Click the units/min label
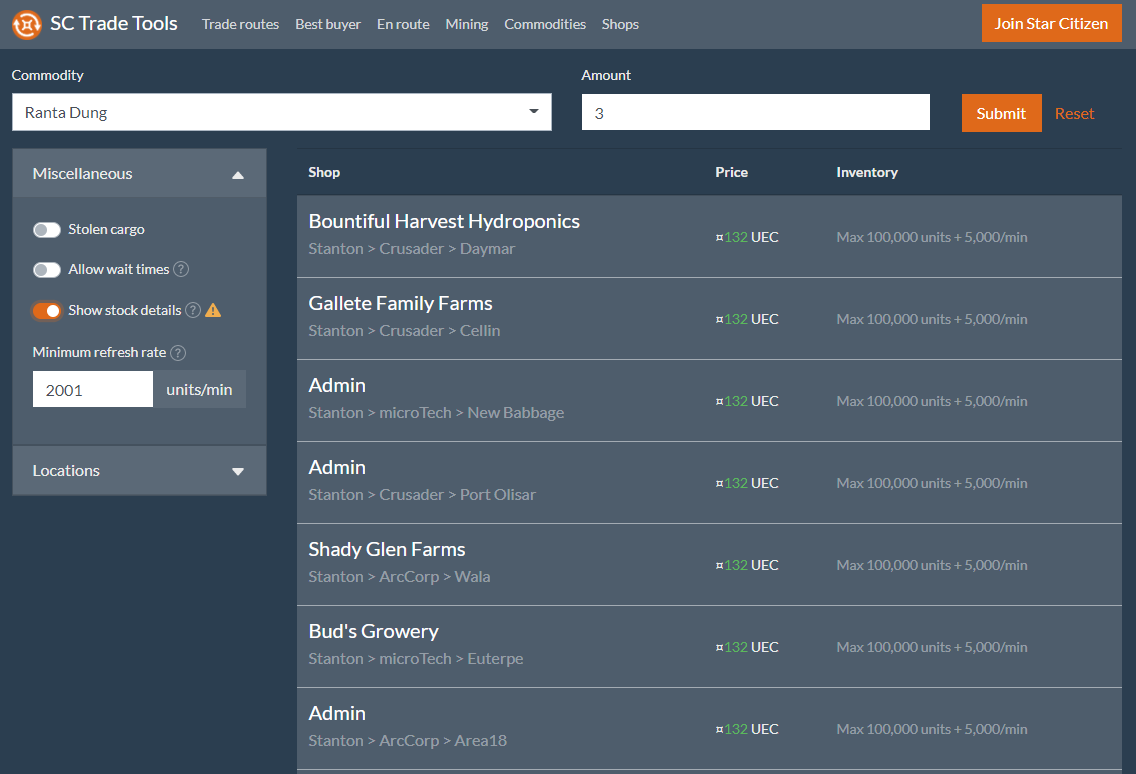Image resolution: width=1136 pixels, height=774 pixels. (199, 389)
